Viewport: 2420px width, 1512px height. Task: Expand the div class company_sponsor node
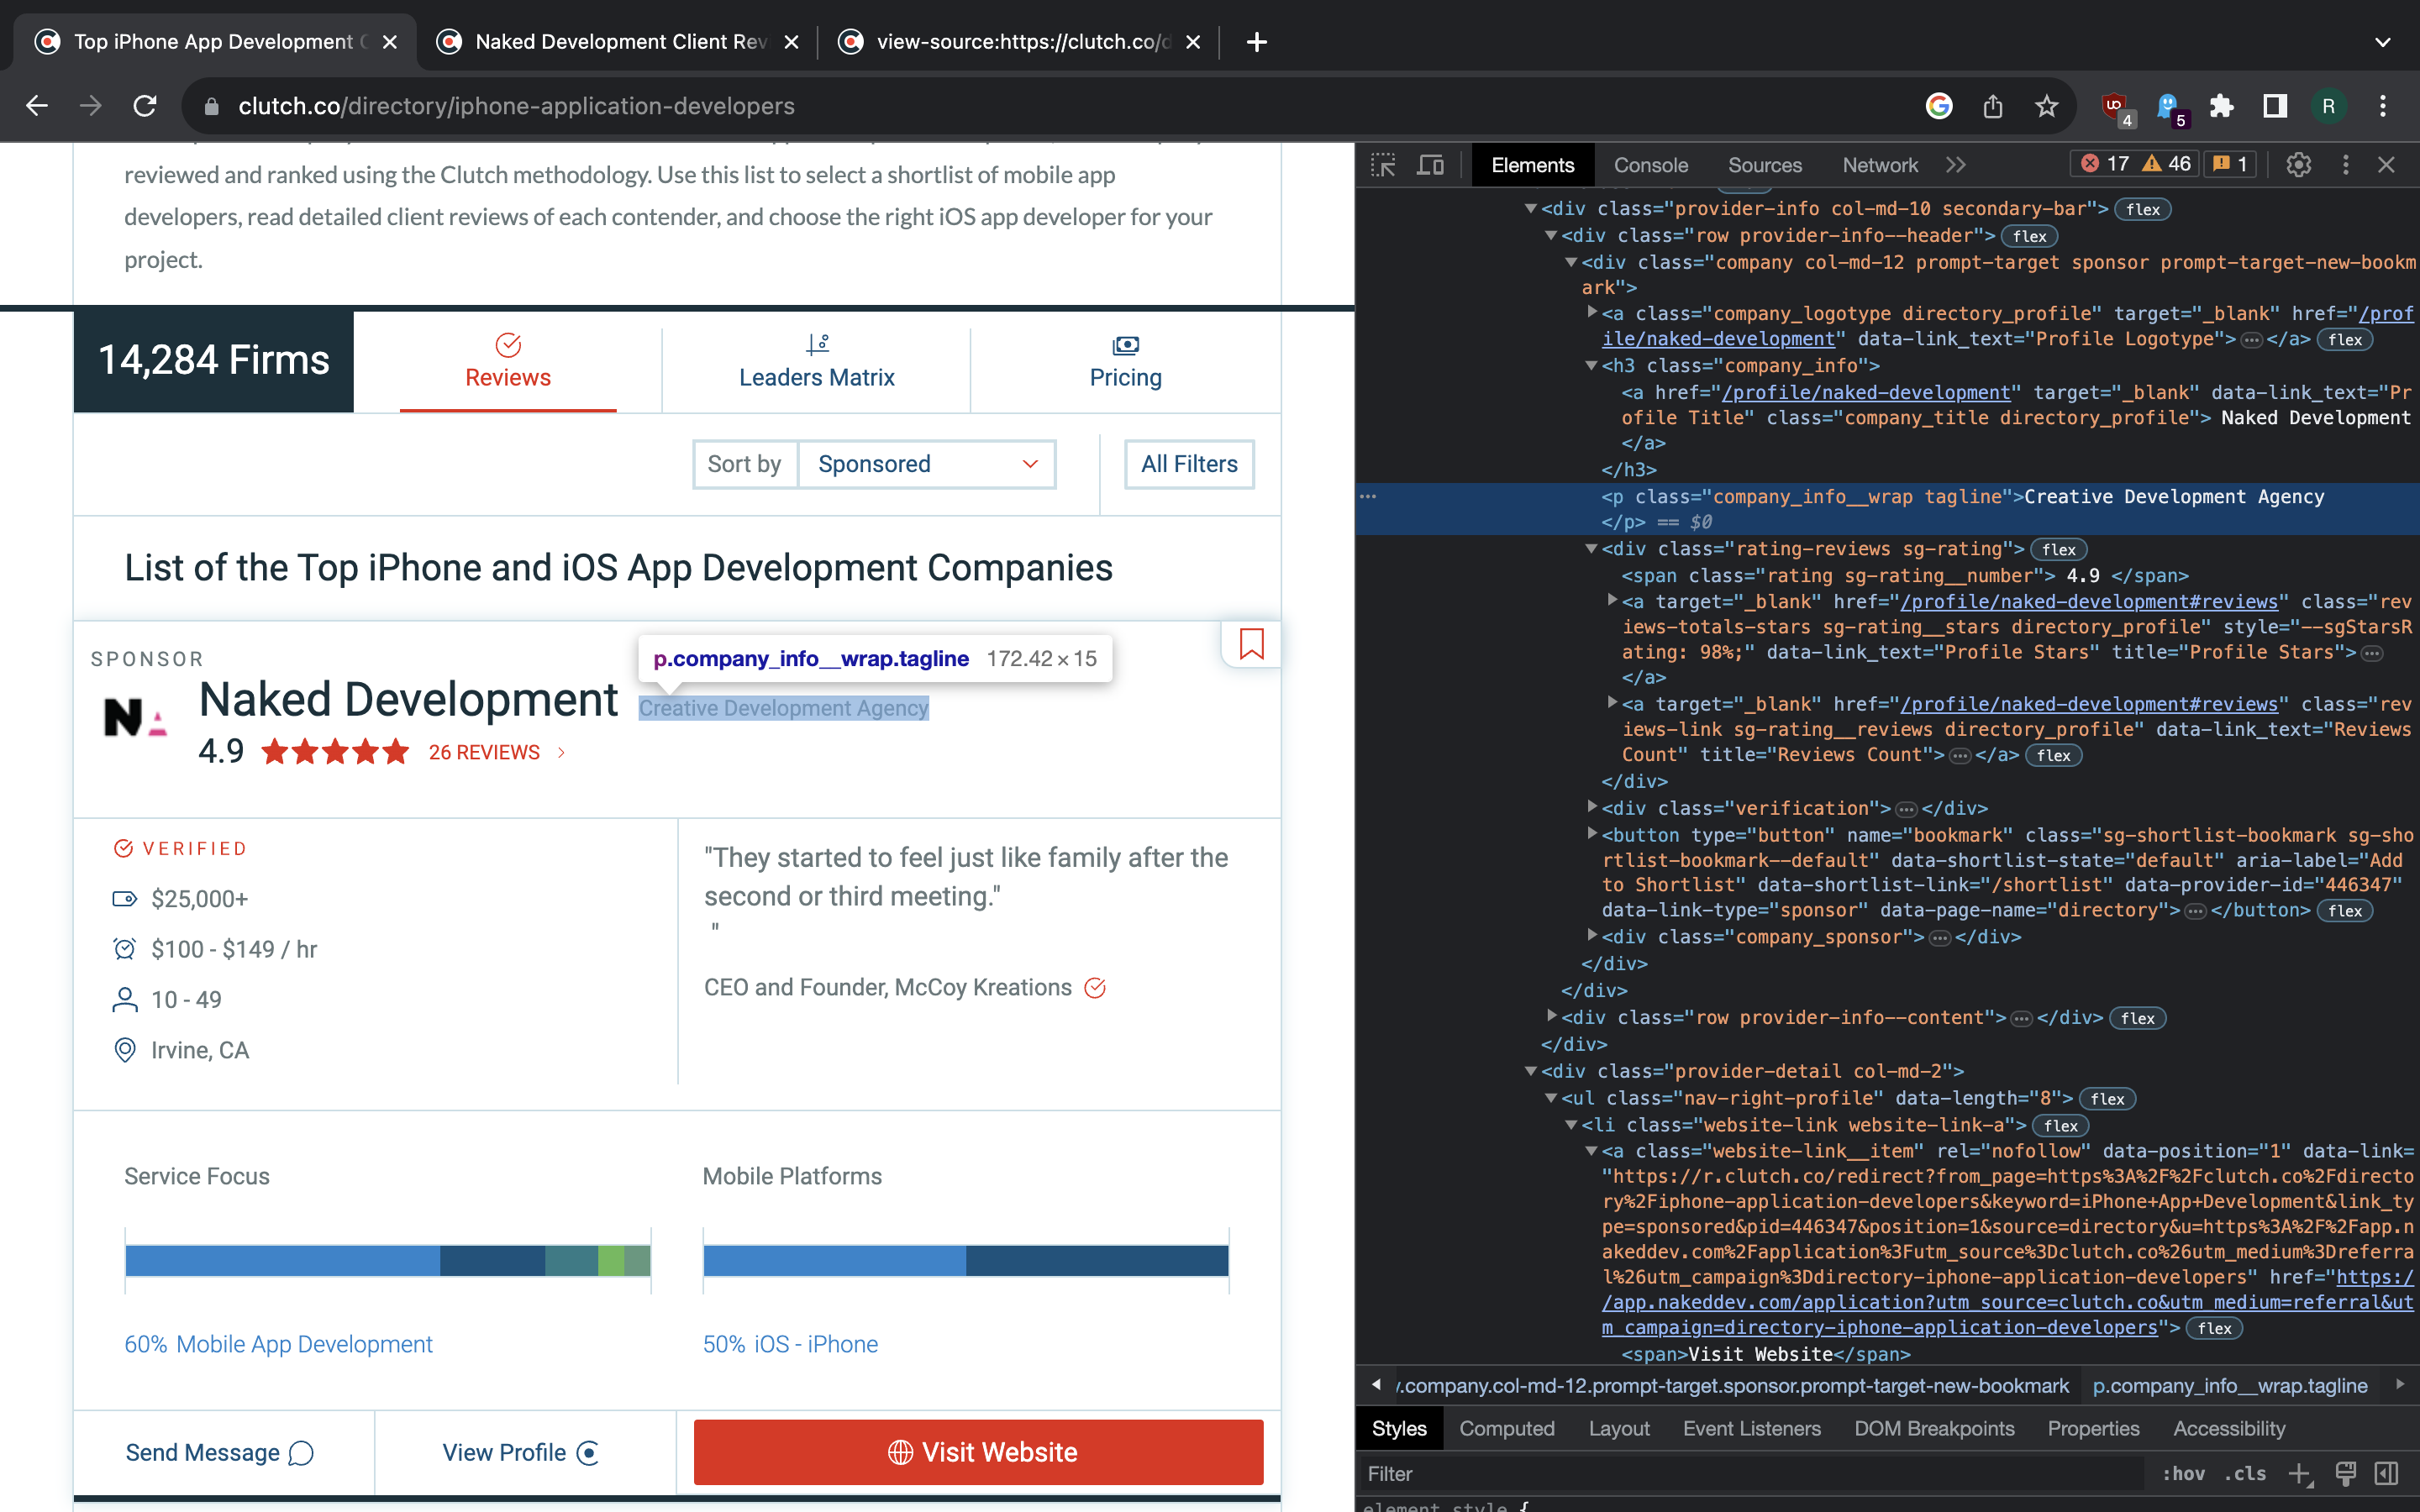click(x=1591, y=935)
